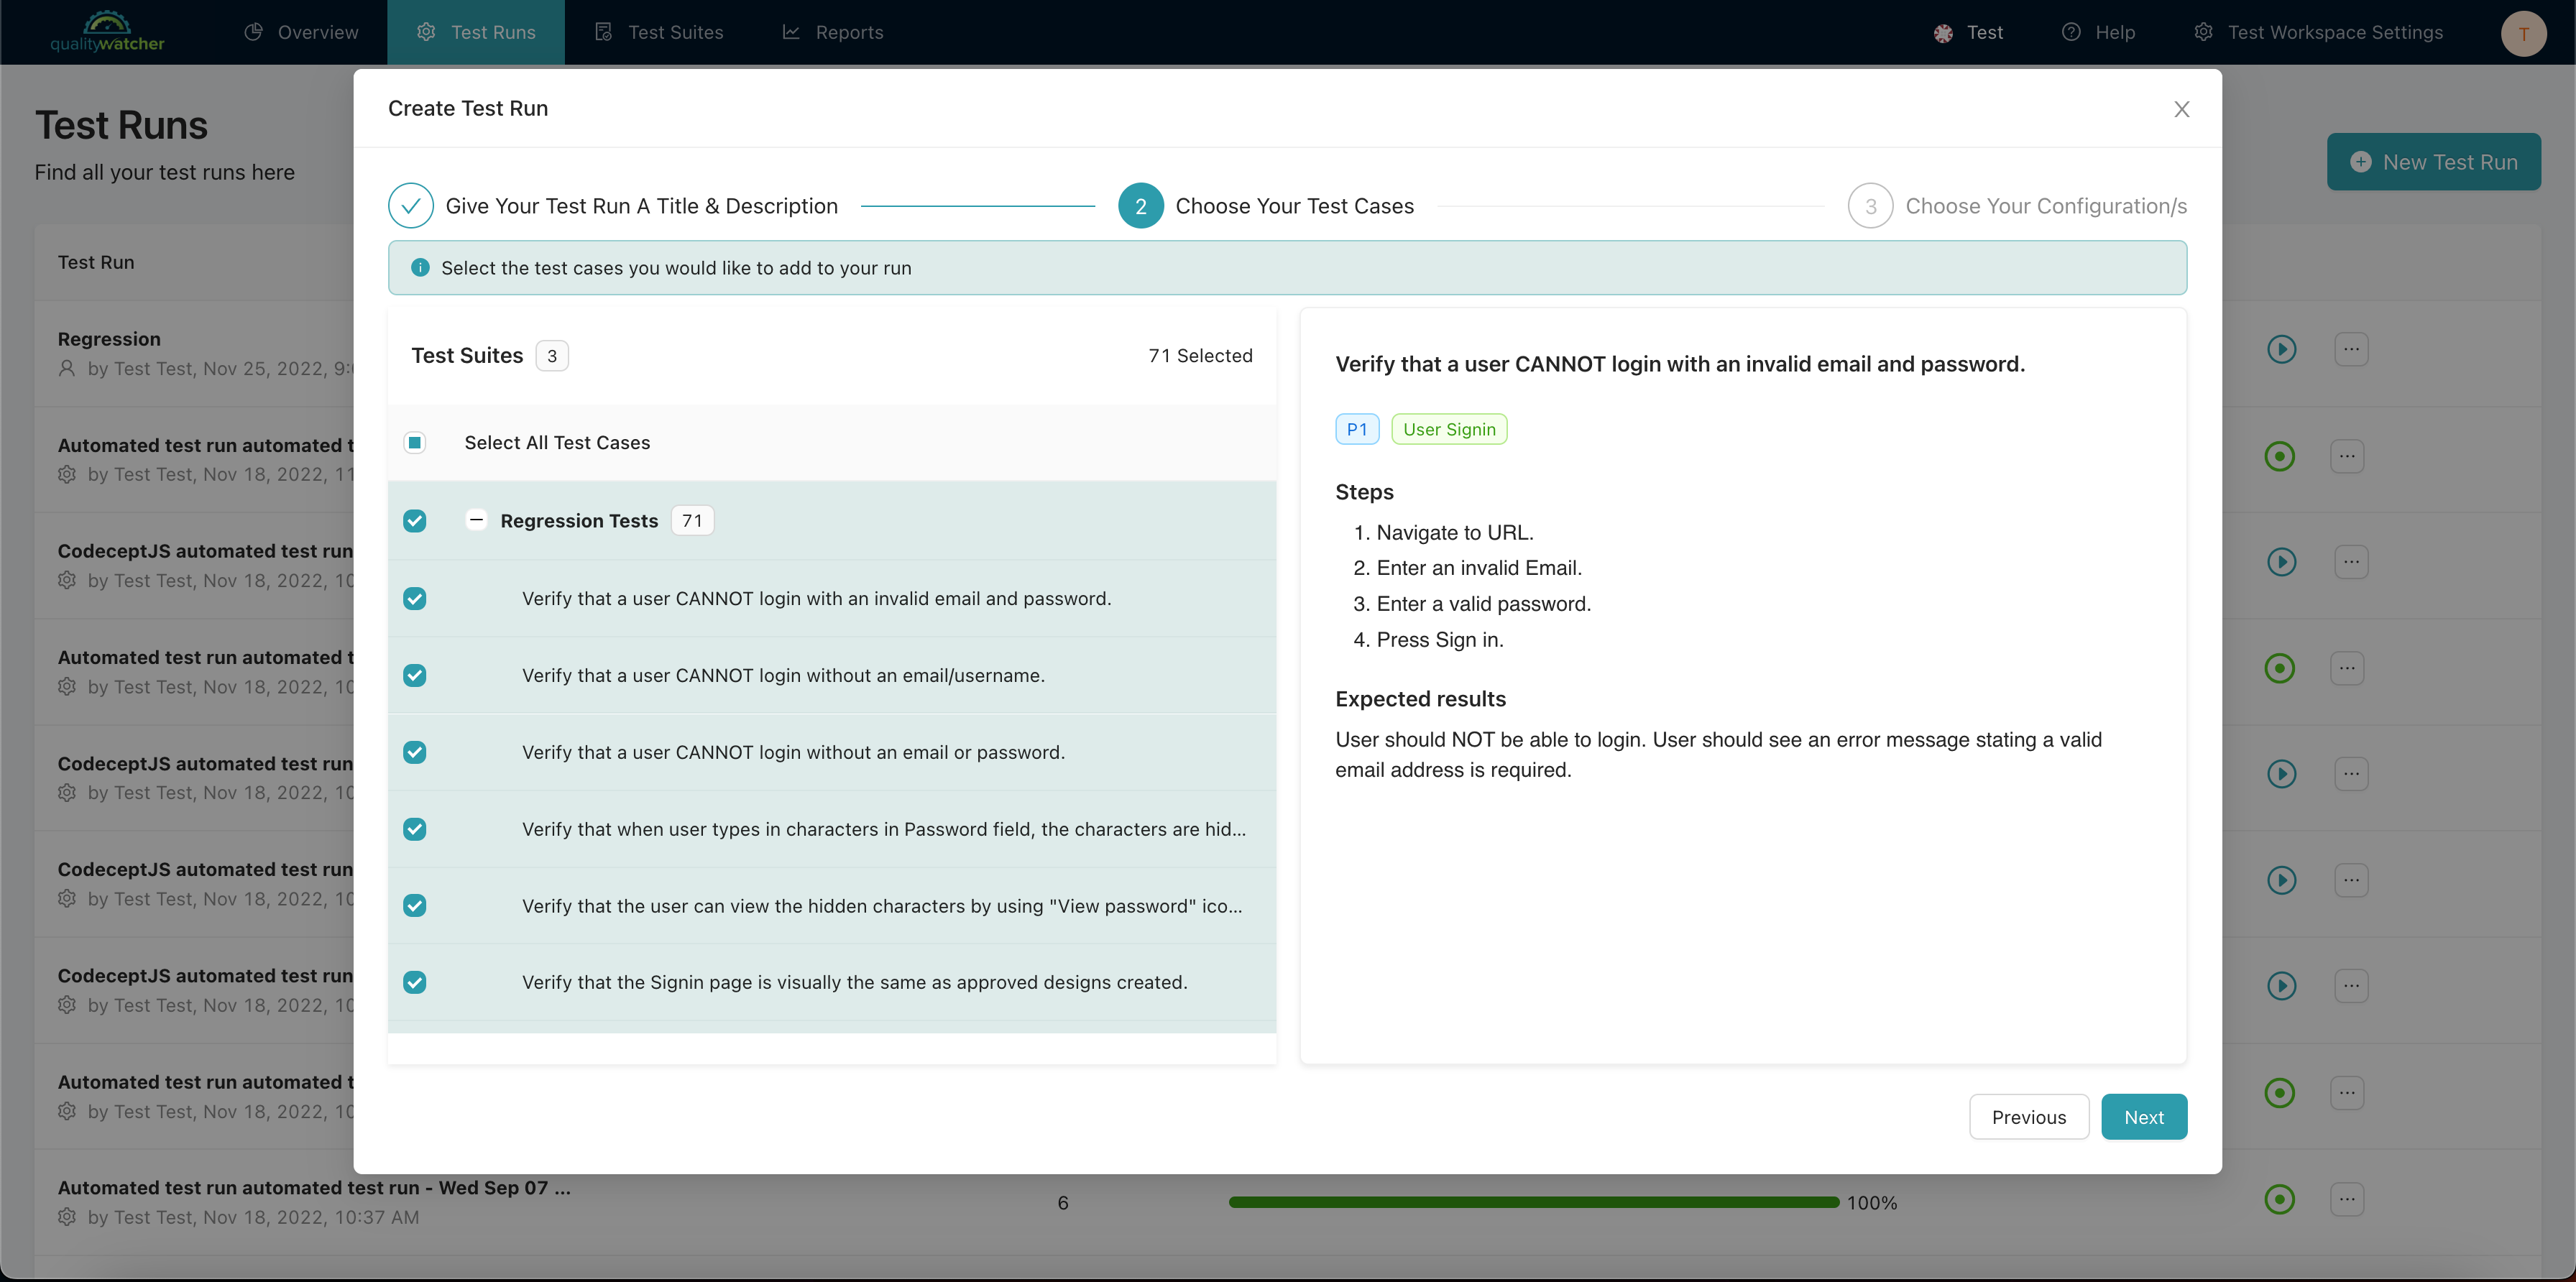Click the Previous button to go back
Screen dimensions: 2576x1282
pos(2029,1116)
